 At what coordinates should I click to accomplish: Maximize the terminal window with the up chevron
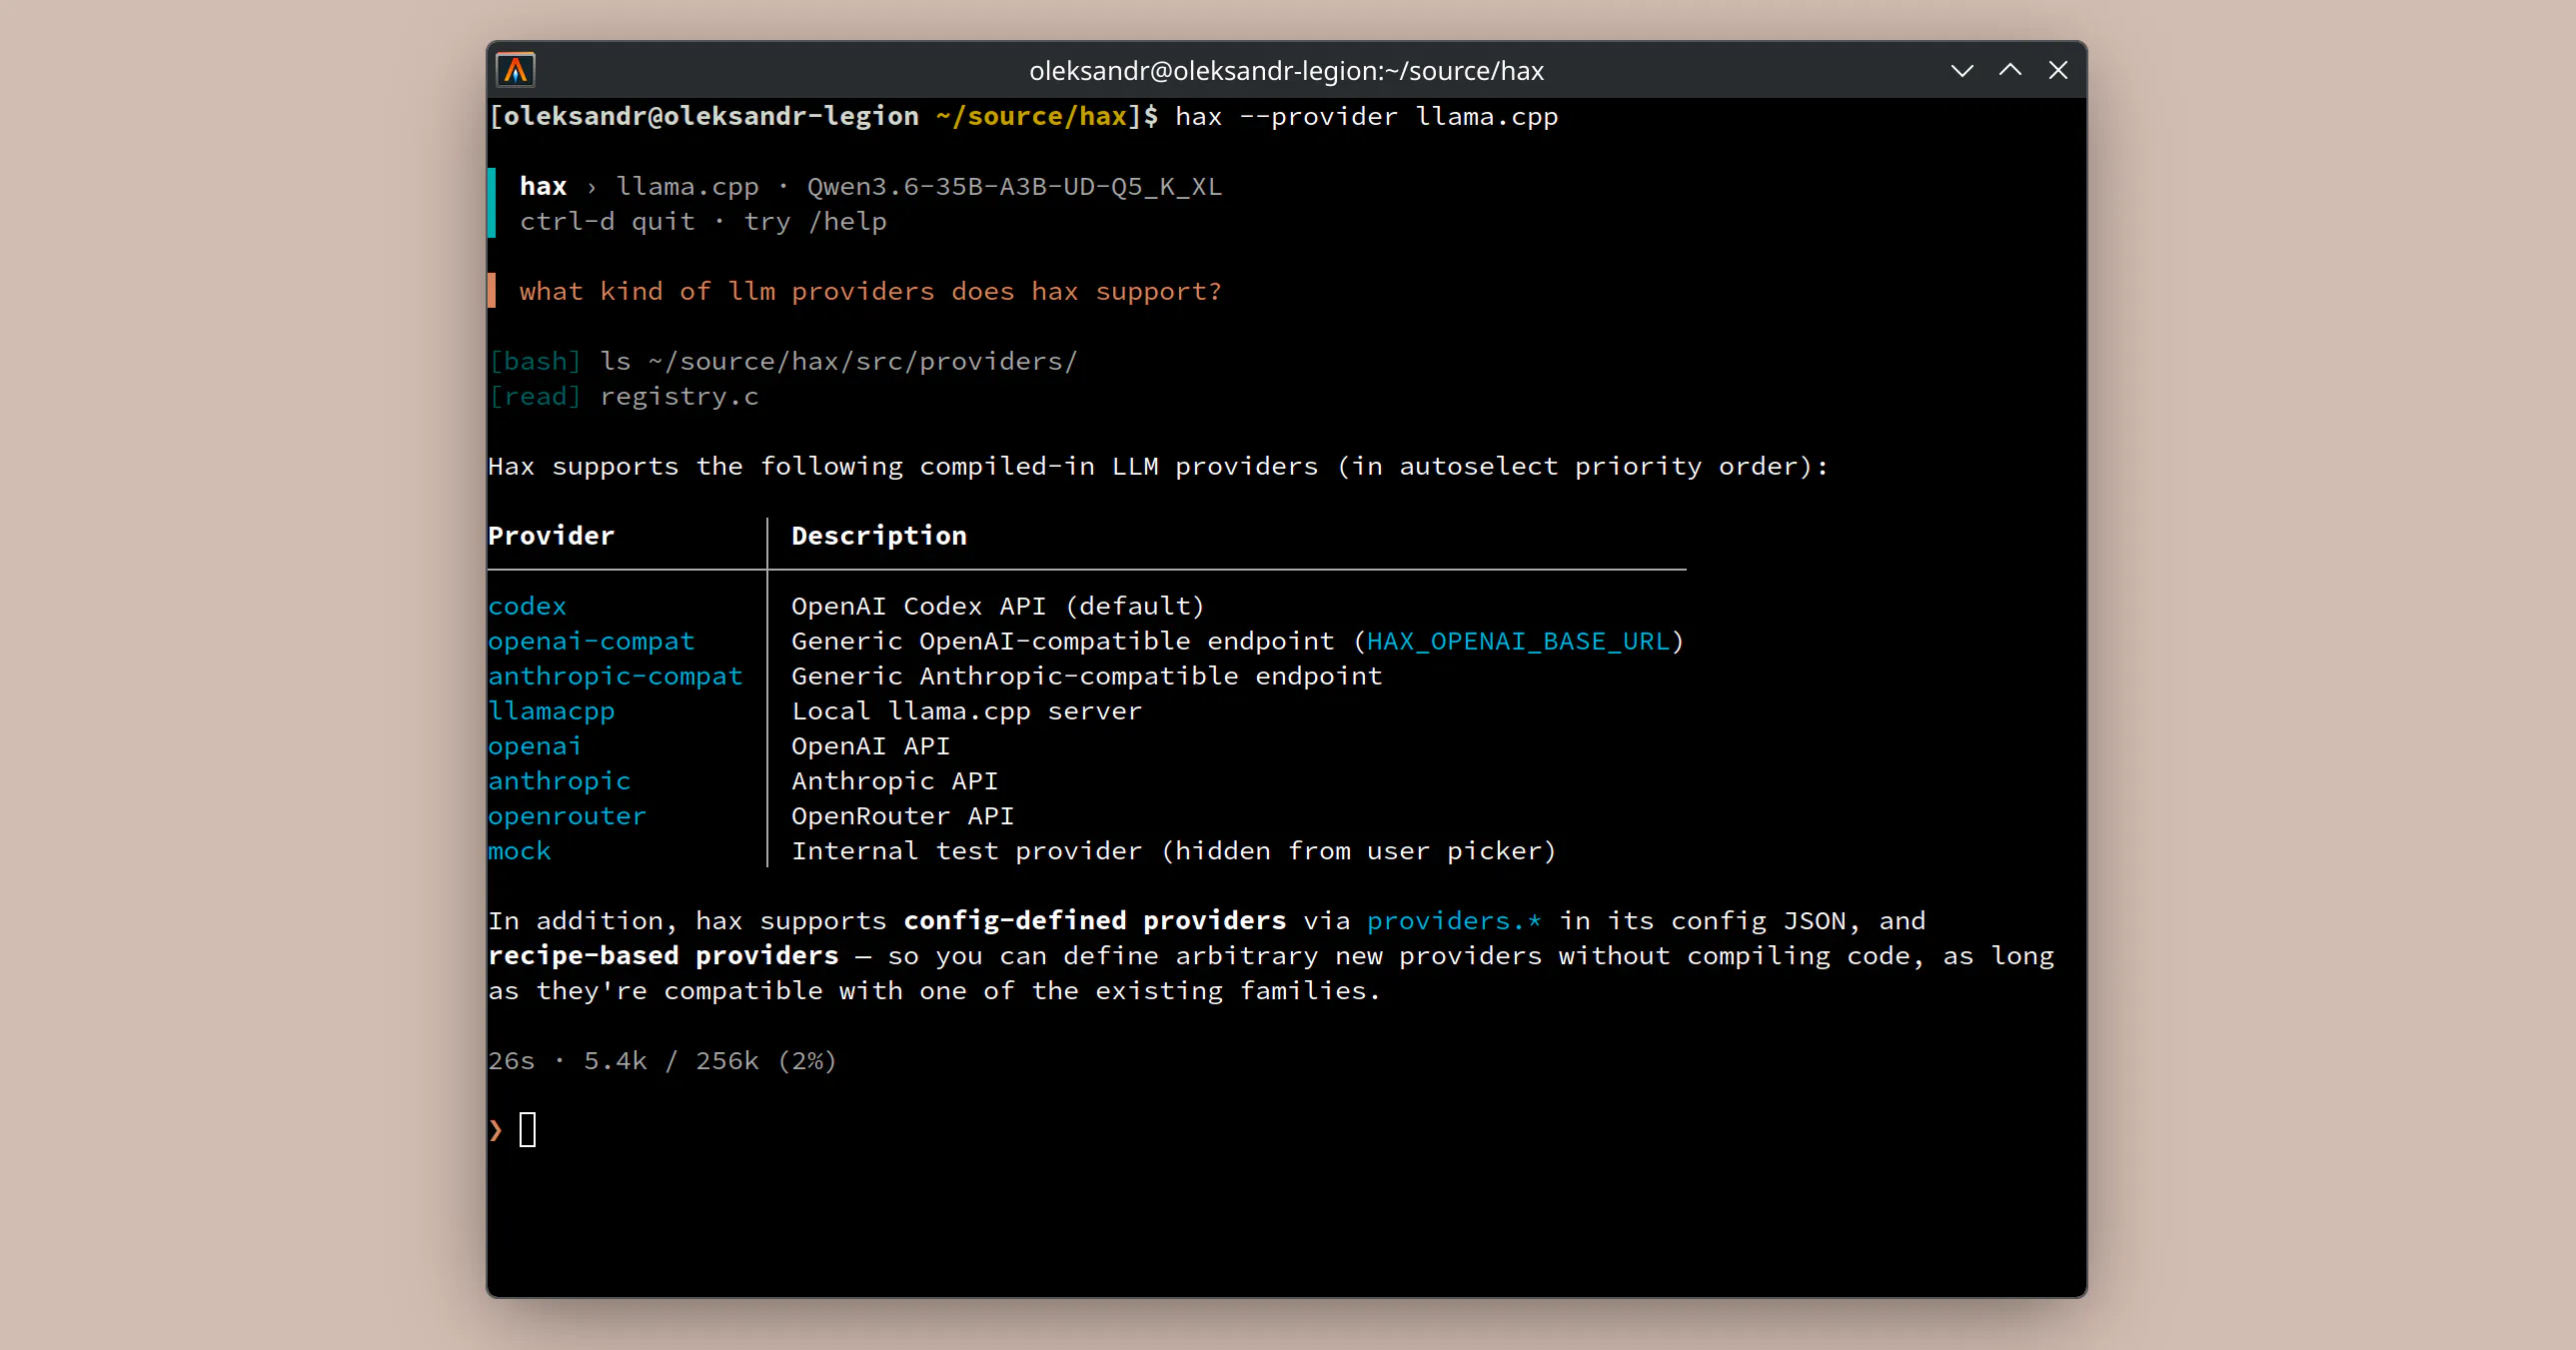coord(2010,70)
